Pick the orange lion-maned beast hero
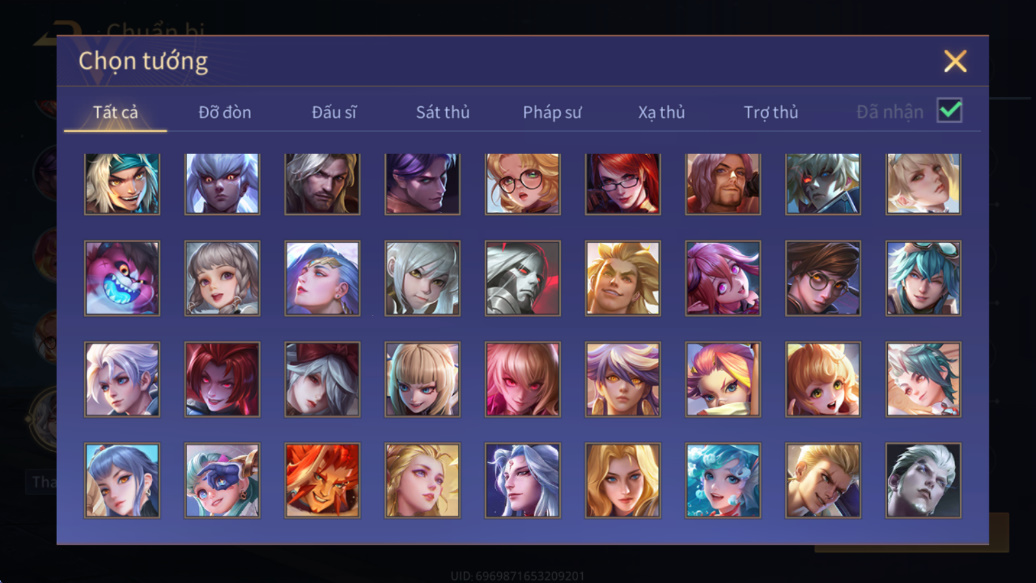The width and height of the screenshot is (1036, 583). 322,480
